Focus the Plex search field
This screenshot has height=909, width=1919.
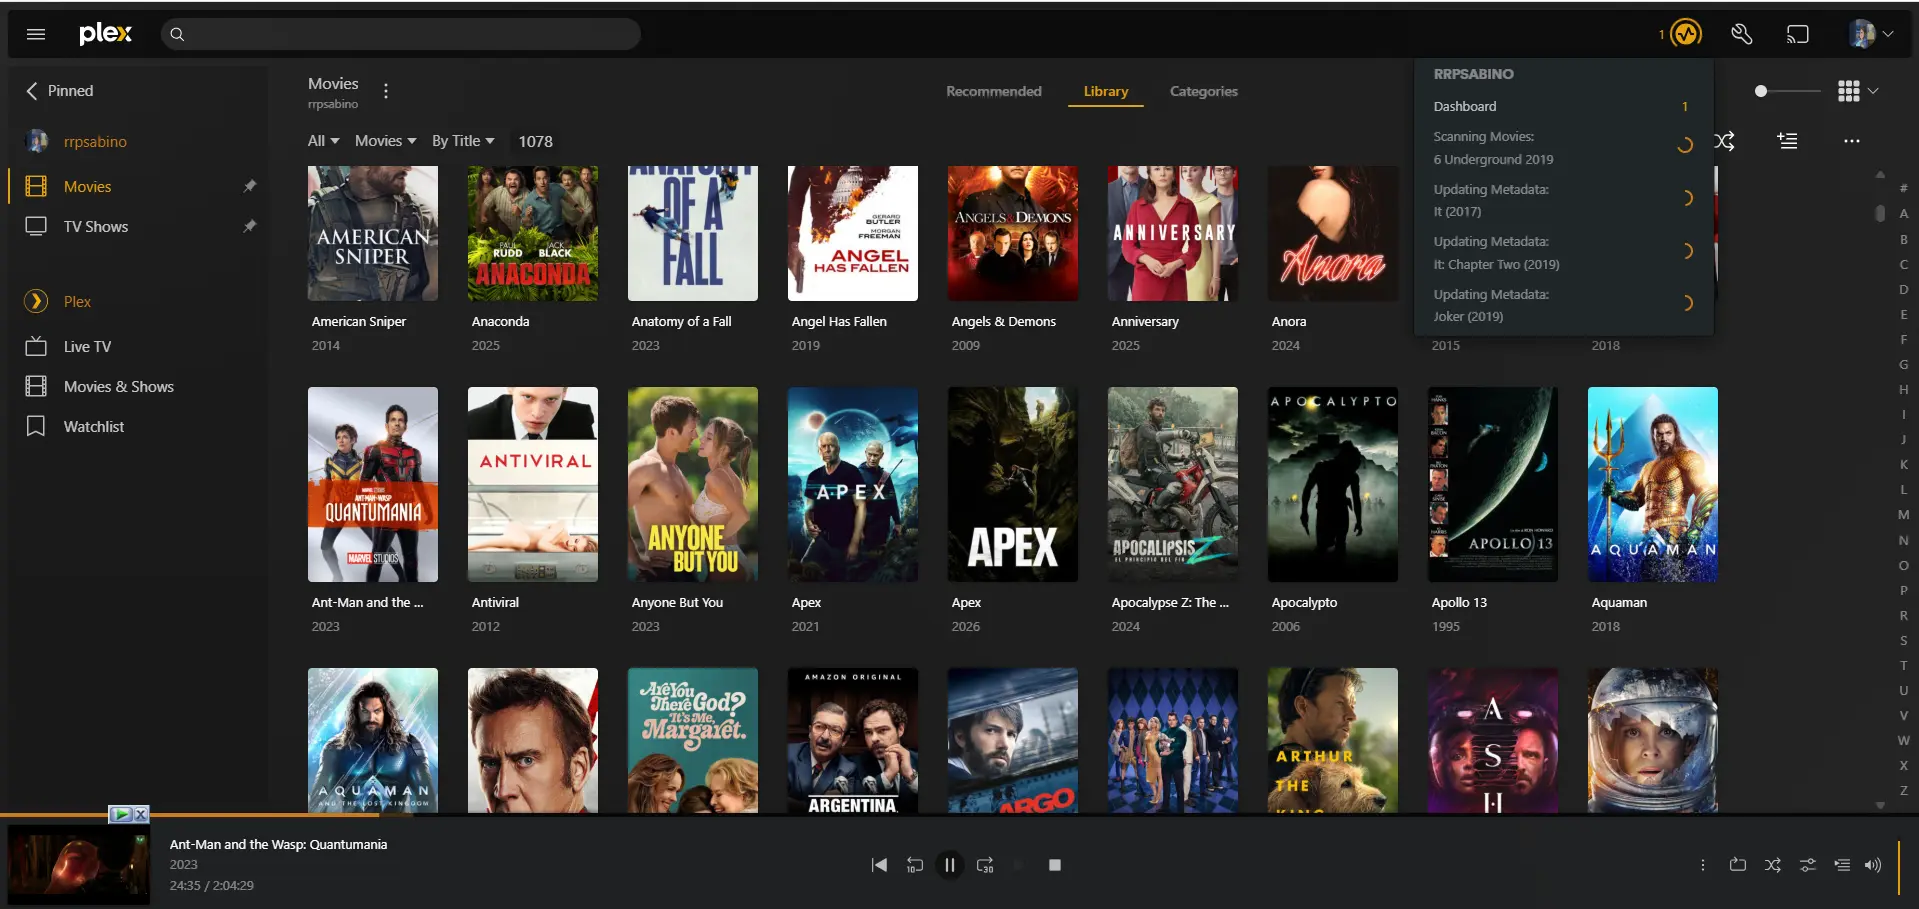point(400,34)
